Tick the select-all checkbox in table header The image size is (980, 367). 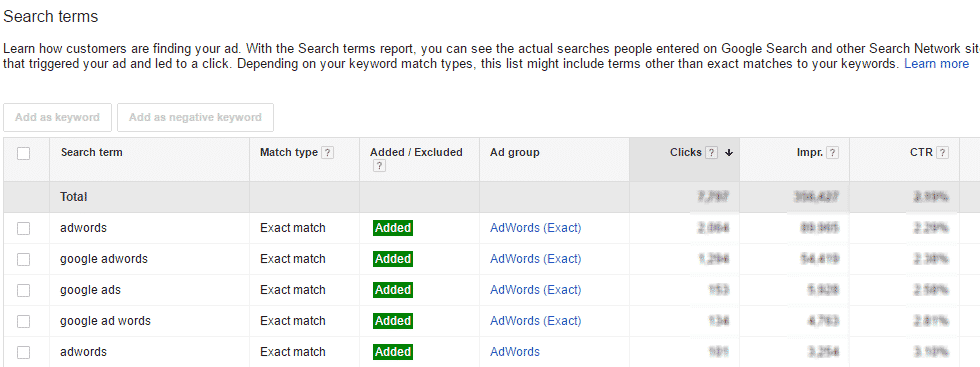(24, 153)
